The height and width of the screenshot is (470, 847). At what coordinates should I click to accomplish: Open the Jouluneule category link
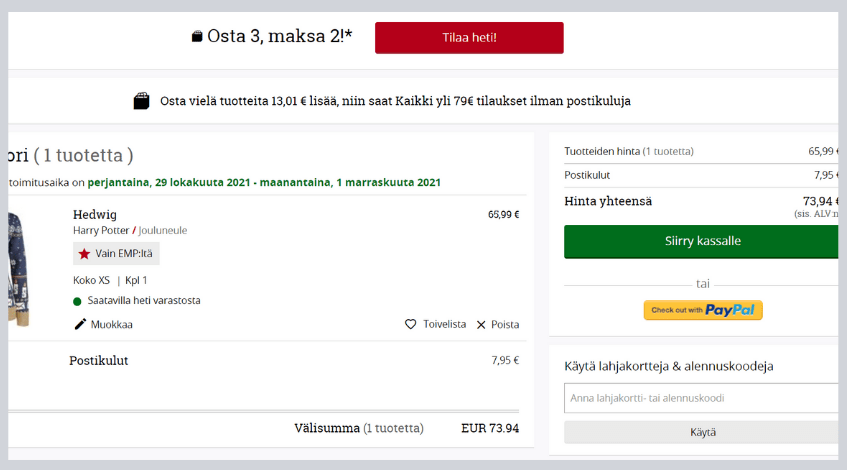[x=163, y=230]
